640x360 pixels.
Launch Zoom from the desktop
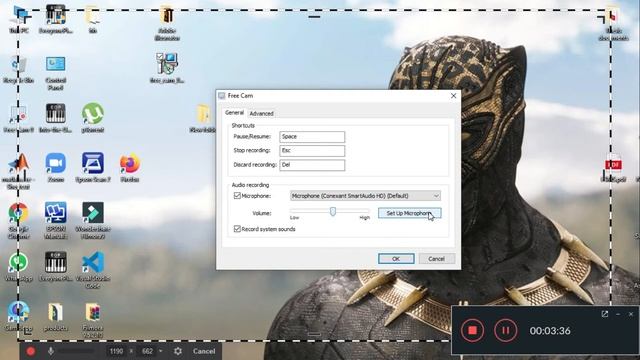(56, 167)
